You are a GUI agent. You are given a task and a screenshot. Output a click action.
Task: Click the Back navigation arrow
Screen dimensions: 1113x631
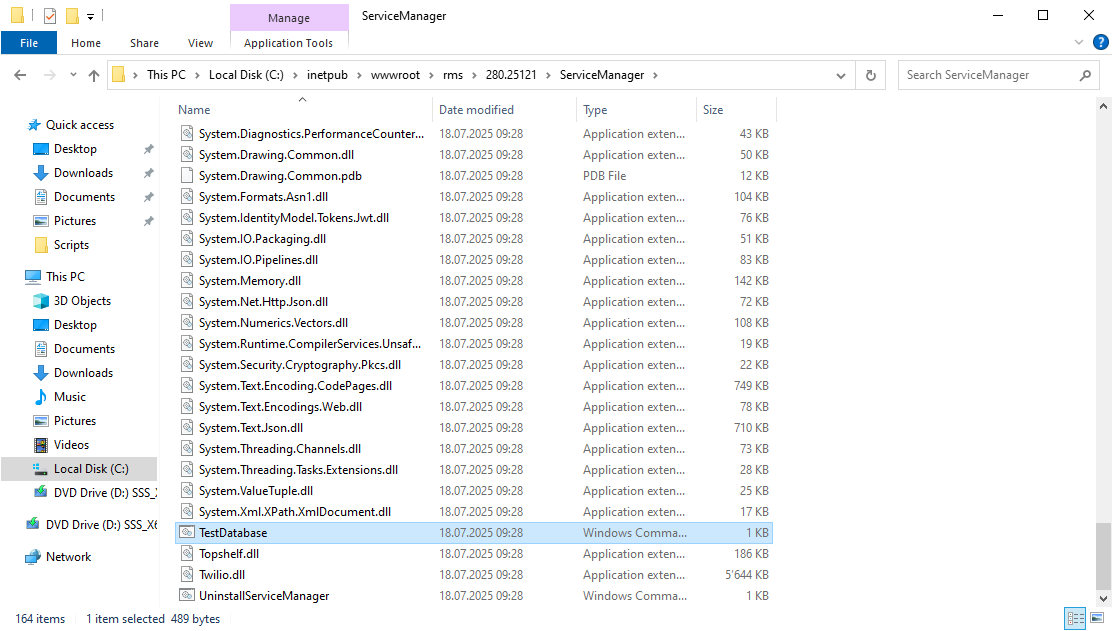(20, 75)
